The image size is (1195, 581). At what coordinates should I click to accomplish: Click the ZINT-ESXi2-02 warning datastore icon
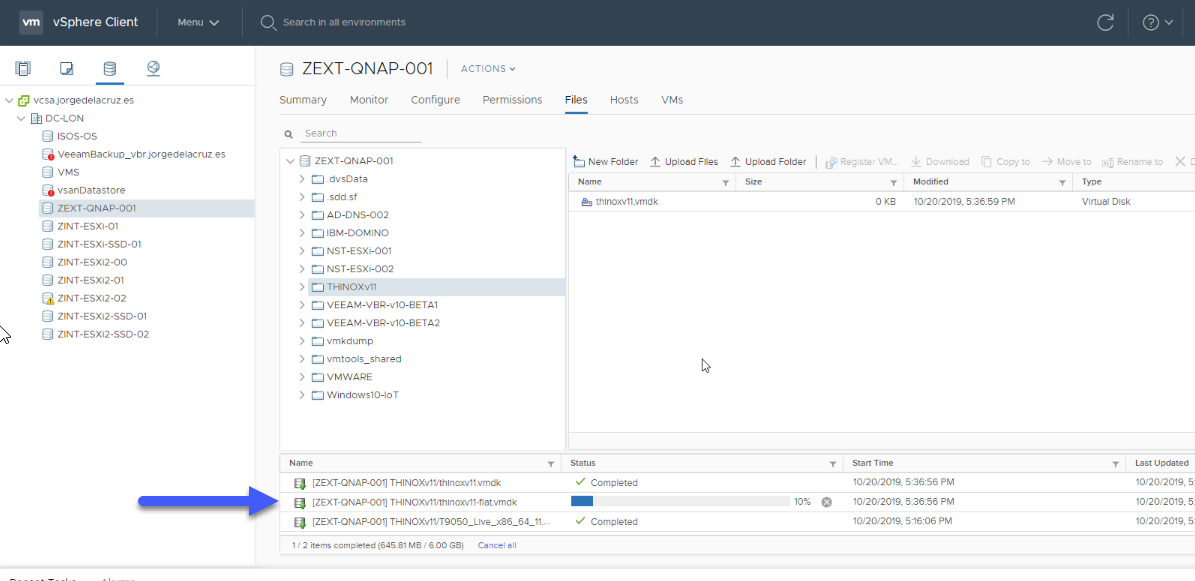point(48,298)
